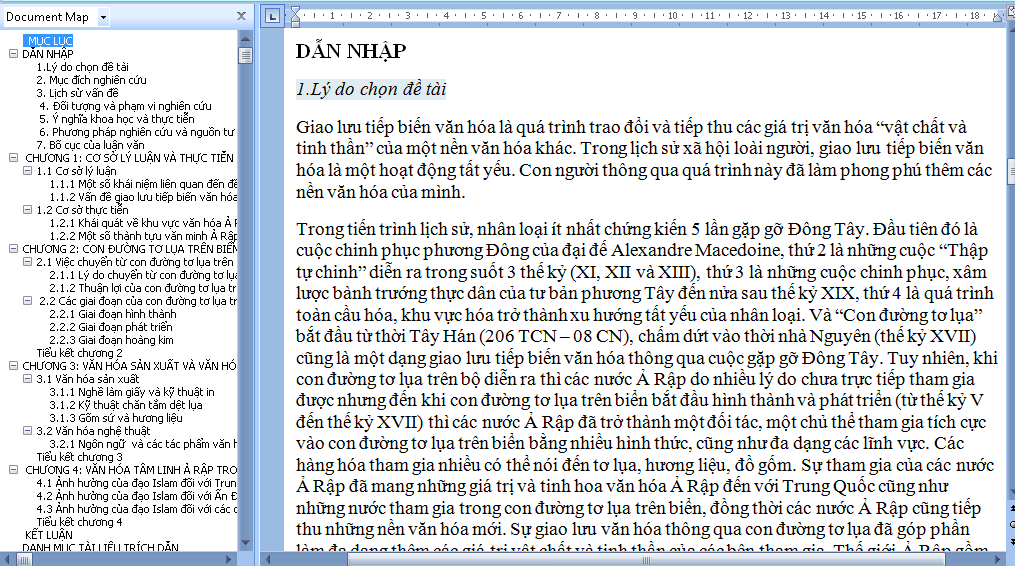Select MỤC LỤC in Document Map

click(50, 41)
